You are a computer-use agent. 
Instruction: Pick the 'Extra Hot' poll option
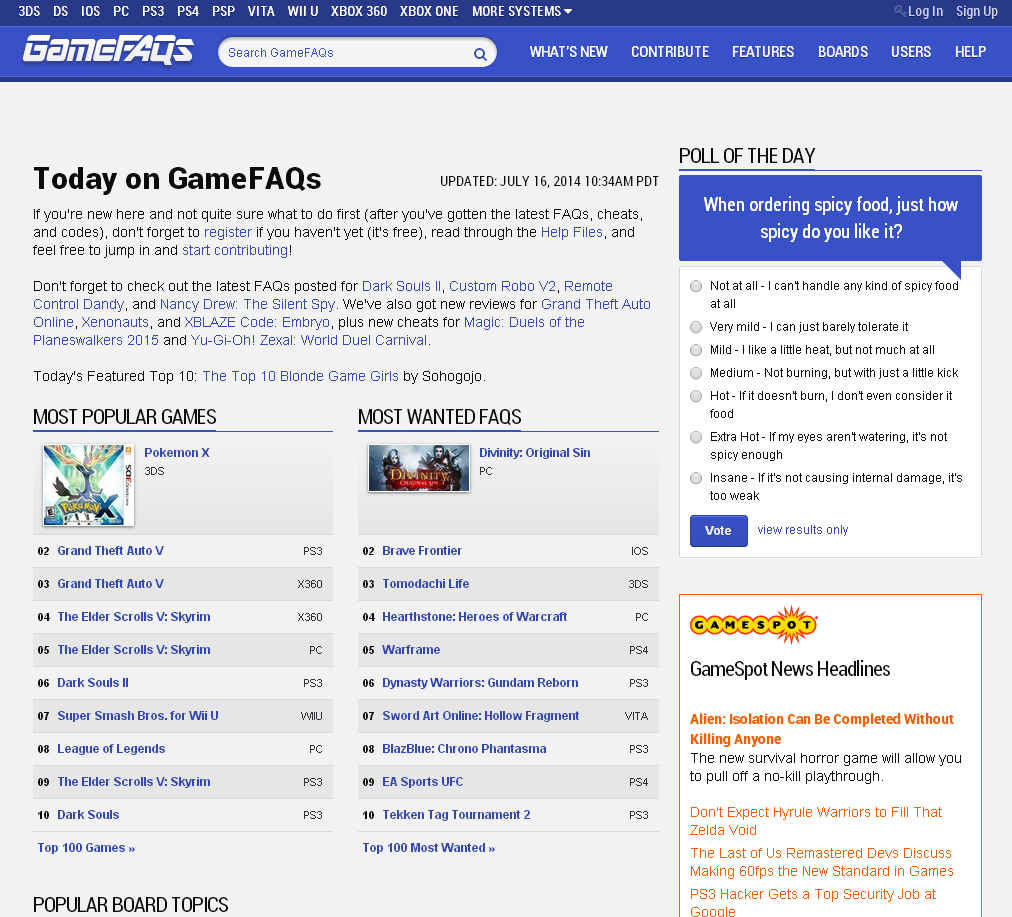(x=696, y=437)
